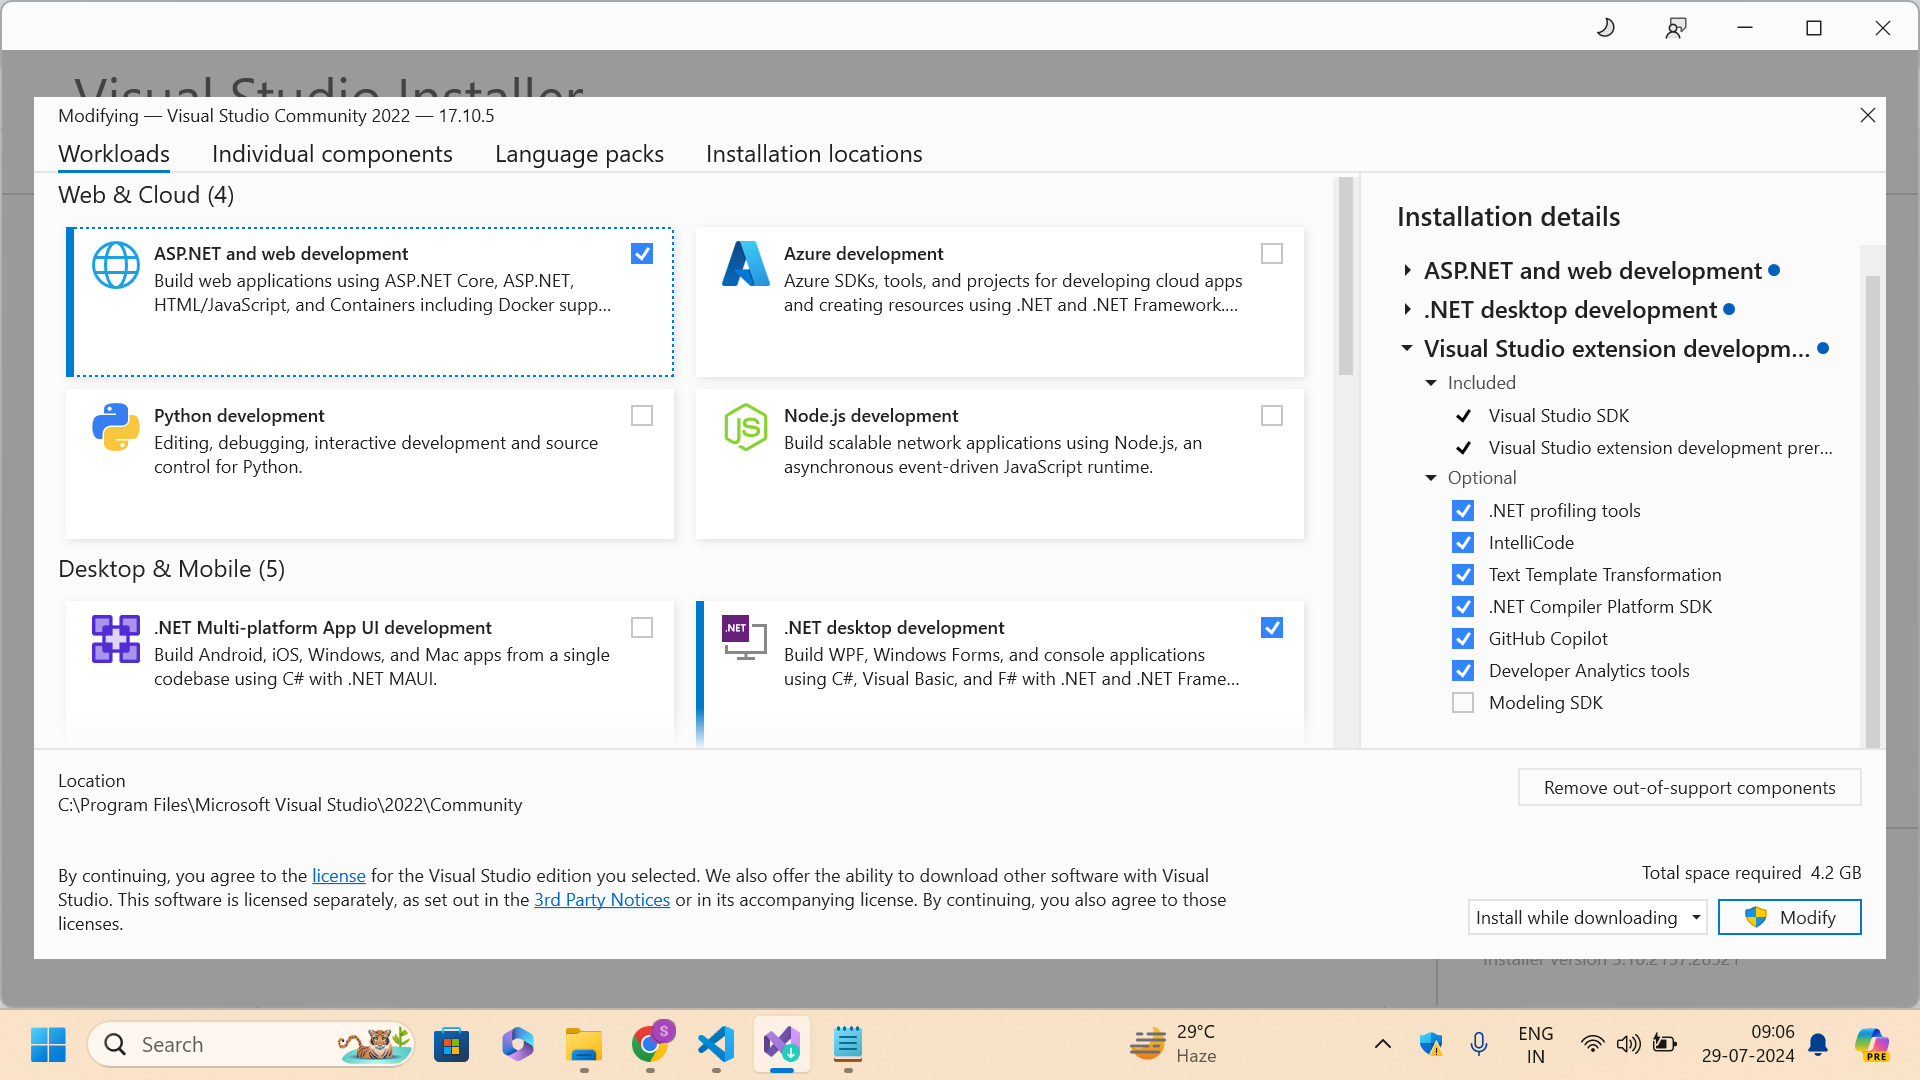The image size is (1920, 1080).
Task: Open the notification bell icon
Action: coord(1819,1045)
